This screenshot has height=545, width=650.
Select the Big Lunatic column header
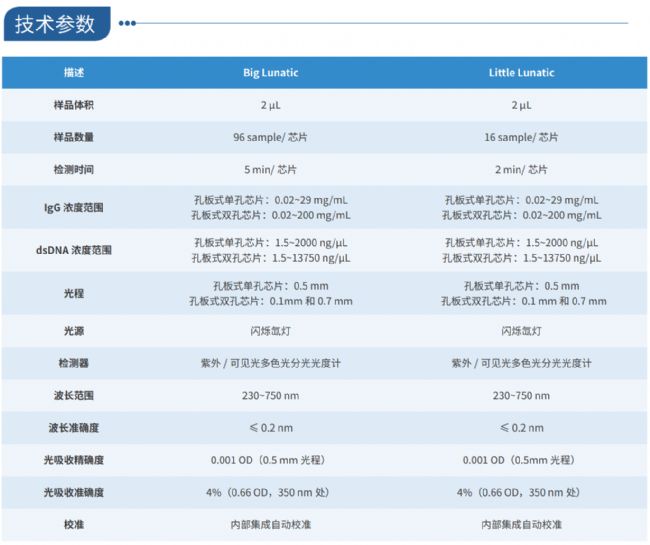pyautogui.click(x=270, y=73)
